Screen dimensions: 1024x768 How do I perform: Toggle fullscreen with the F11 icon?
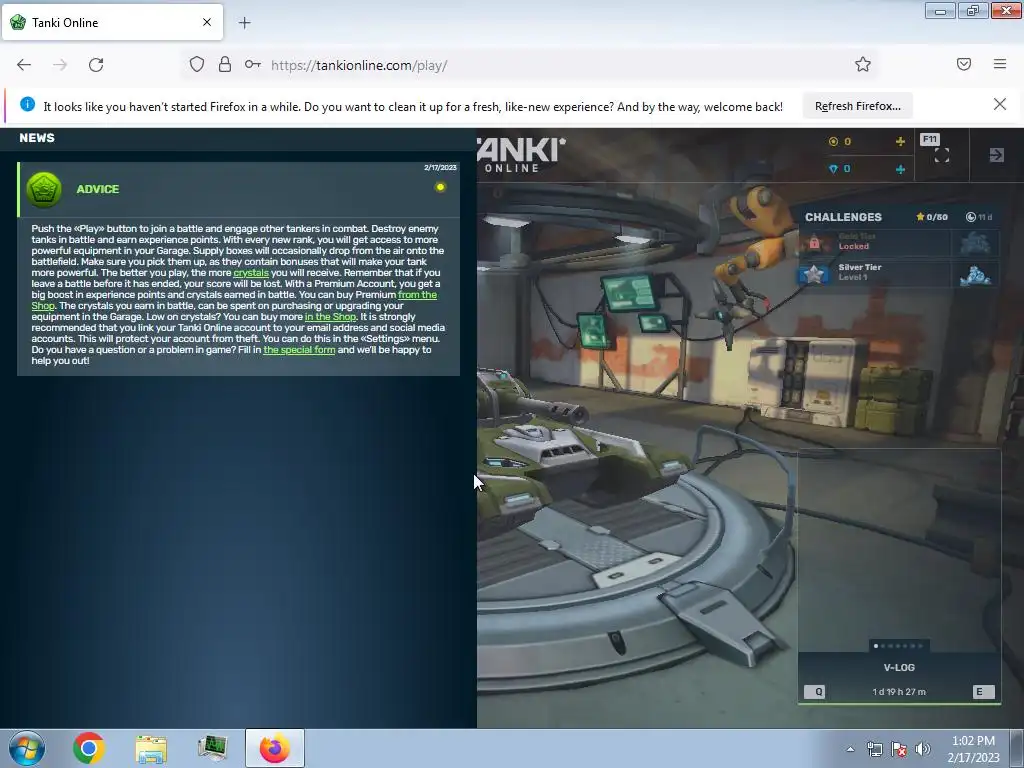tap(942, 155)
